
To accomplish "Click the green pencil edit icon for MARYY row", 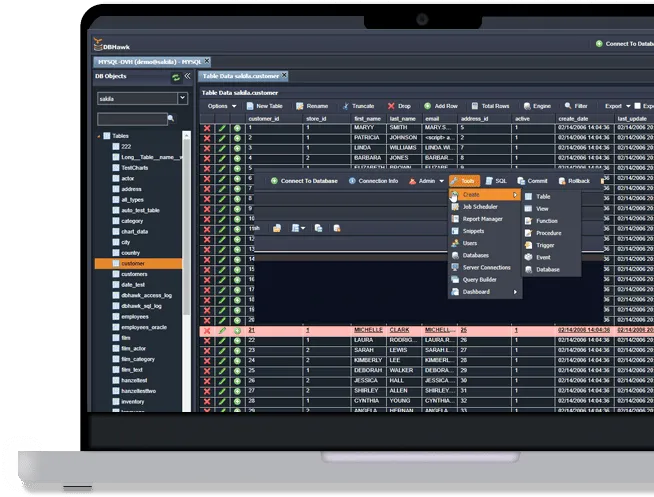I will coord(222,128).
